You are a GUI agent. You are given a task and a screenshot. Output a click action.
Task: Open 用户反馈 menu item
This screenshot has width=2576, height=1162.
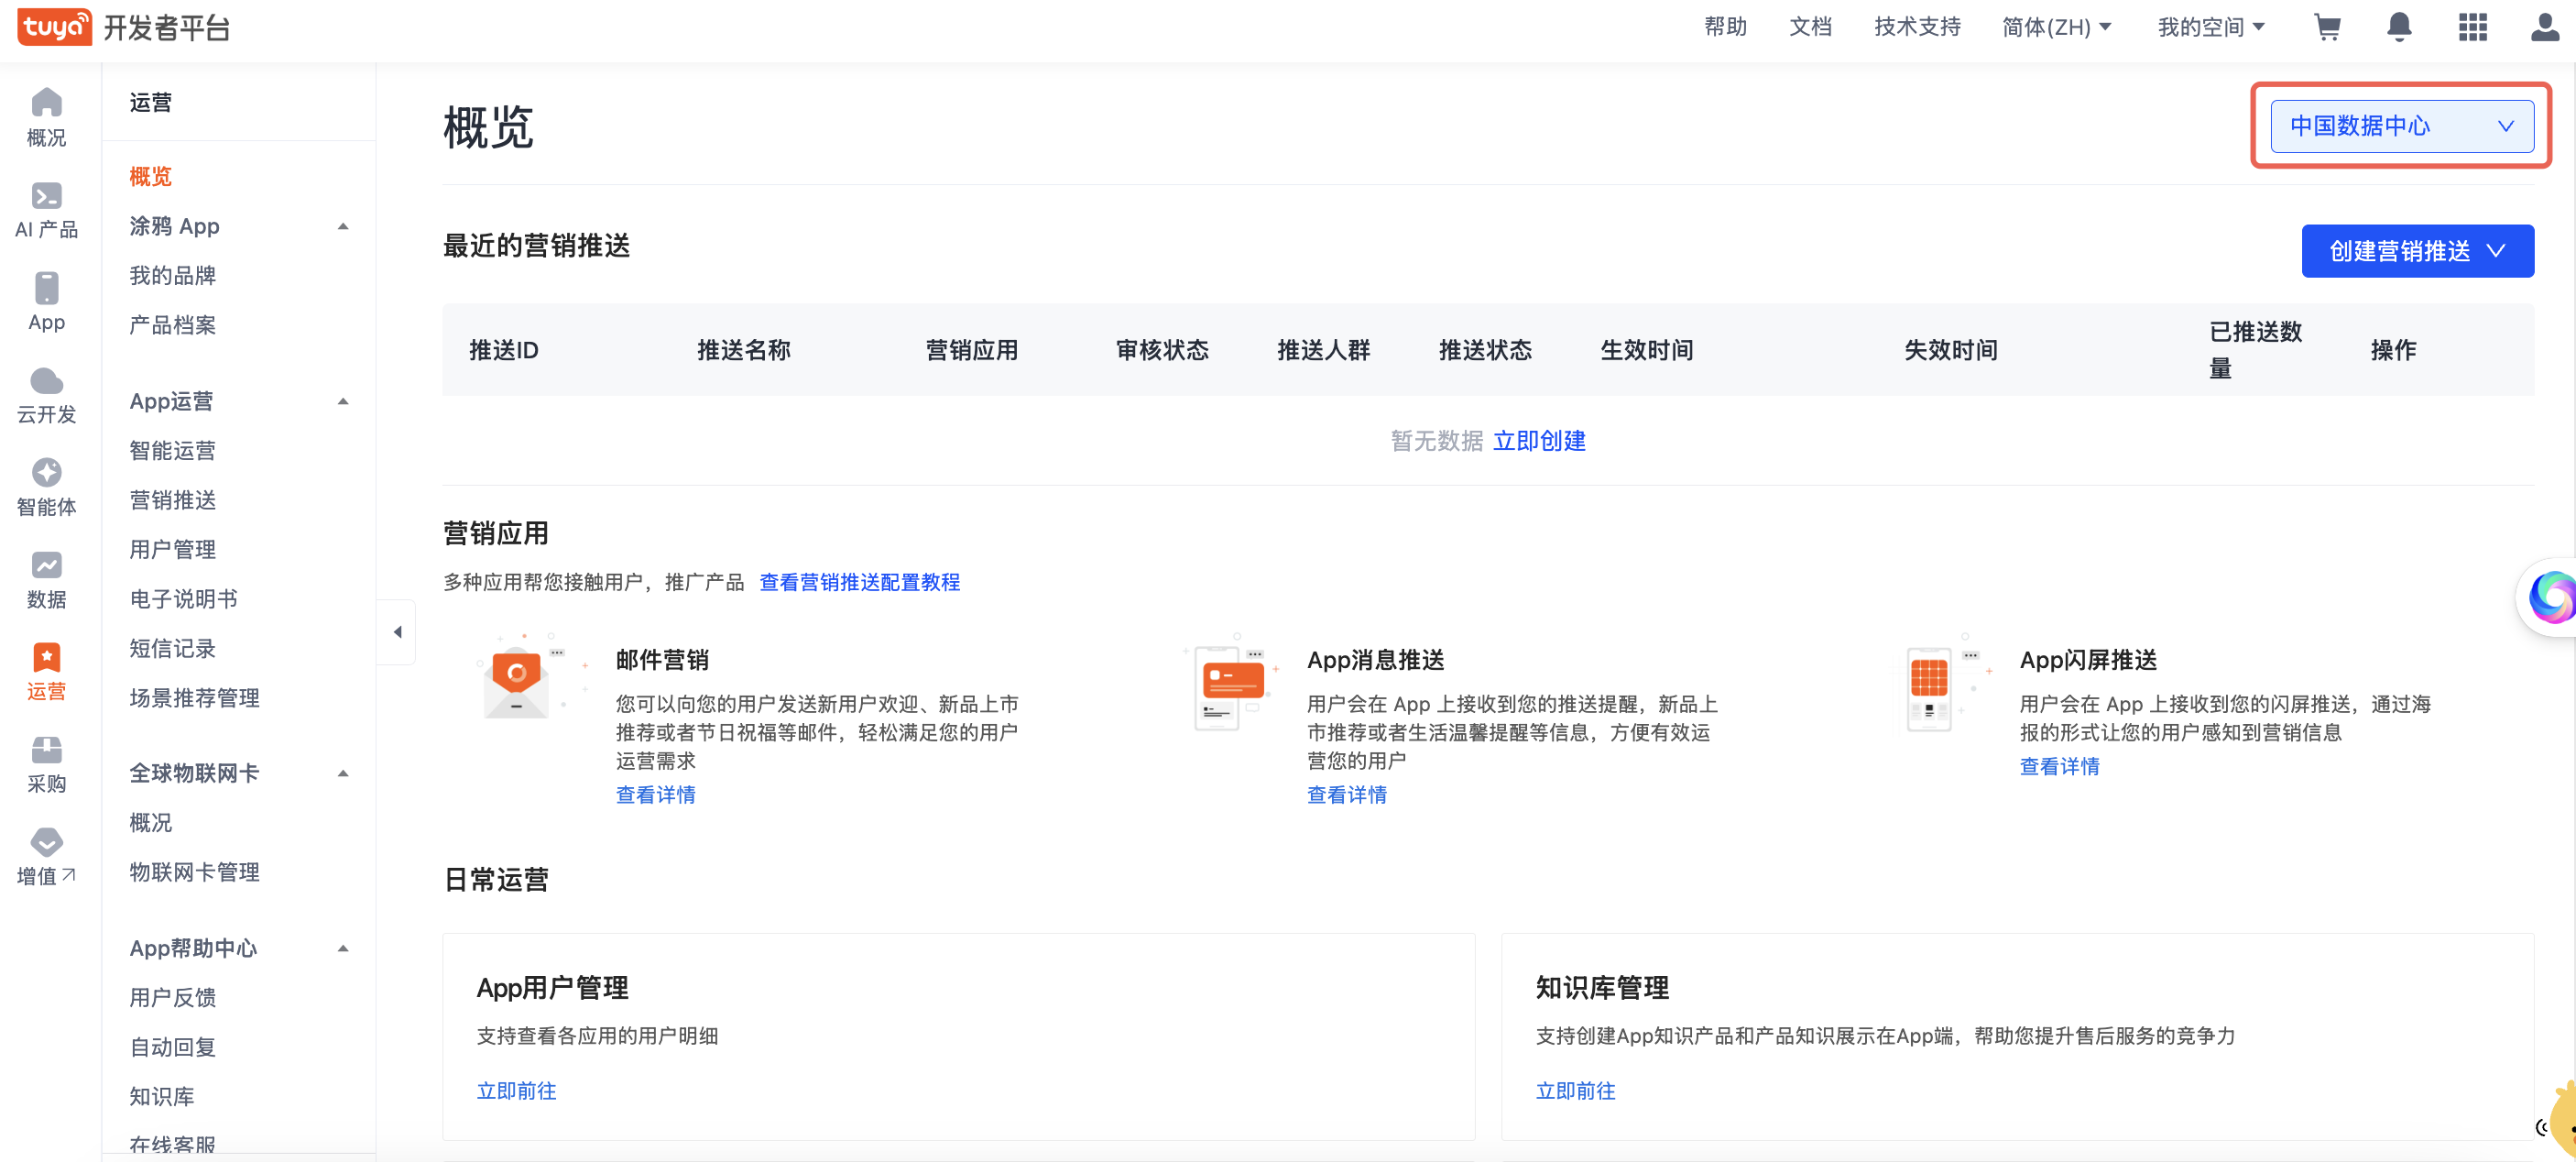(172, 998)
